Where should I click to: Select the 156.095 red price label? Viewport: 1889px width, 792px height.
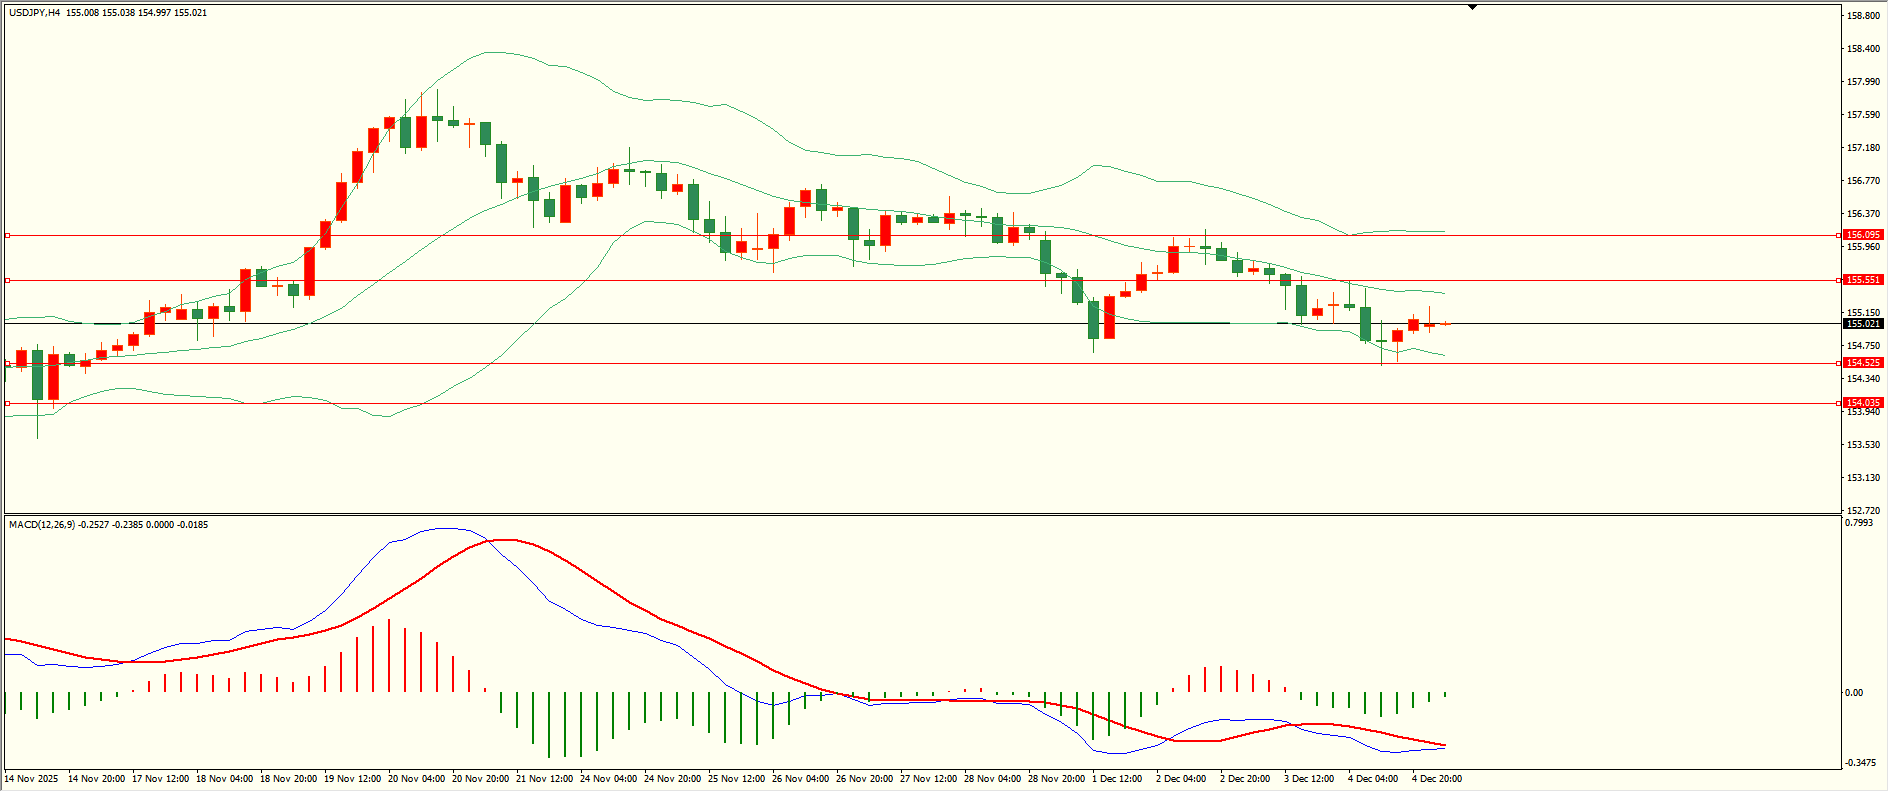coord(1863,235)
